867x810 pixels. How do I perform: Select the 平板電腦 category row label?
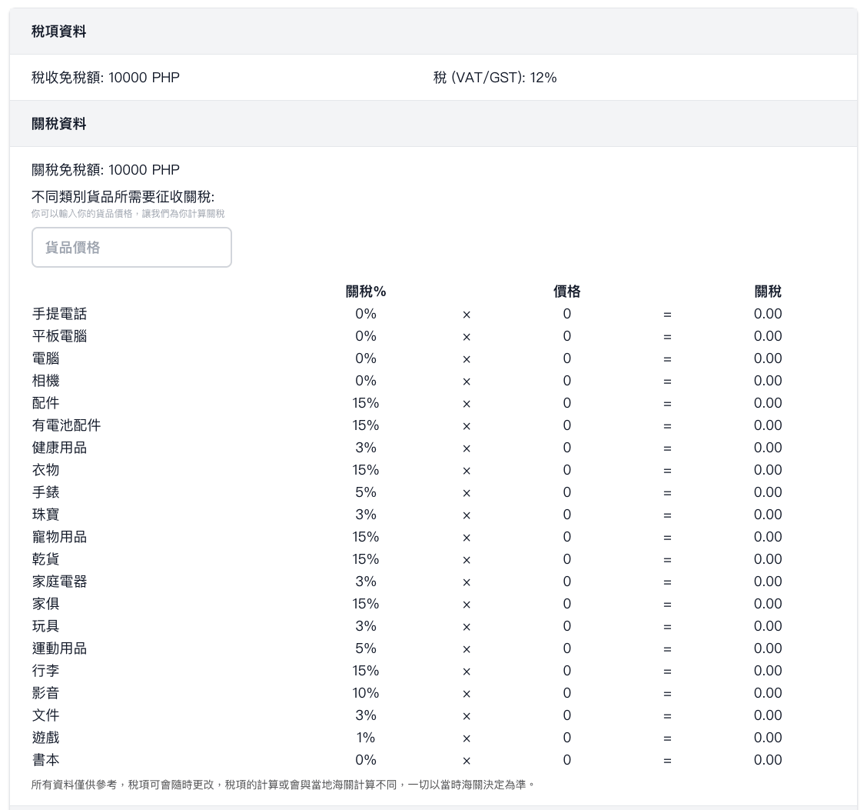(59, 336)
